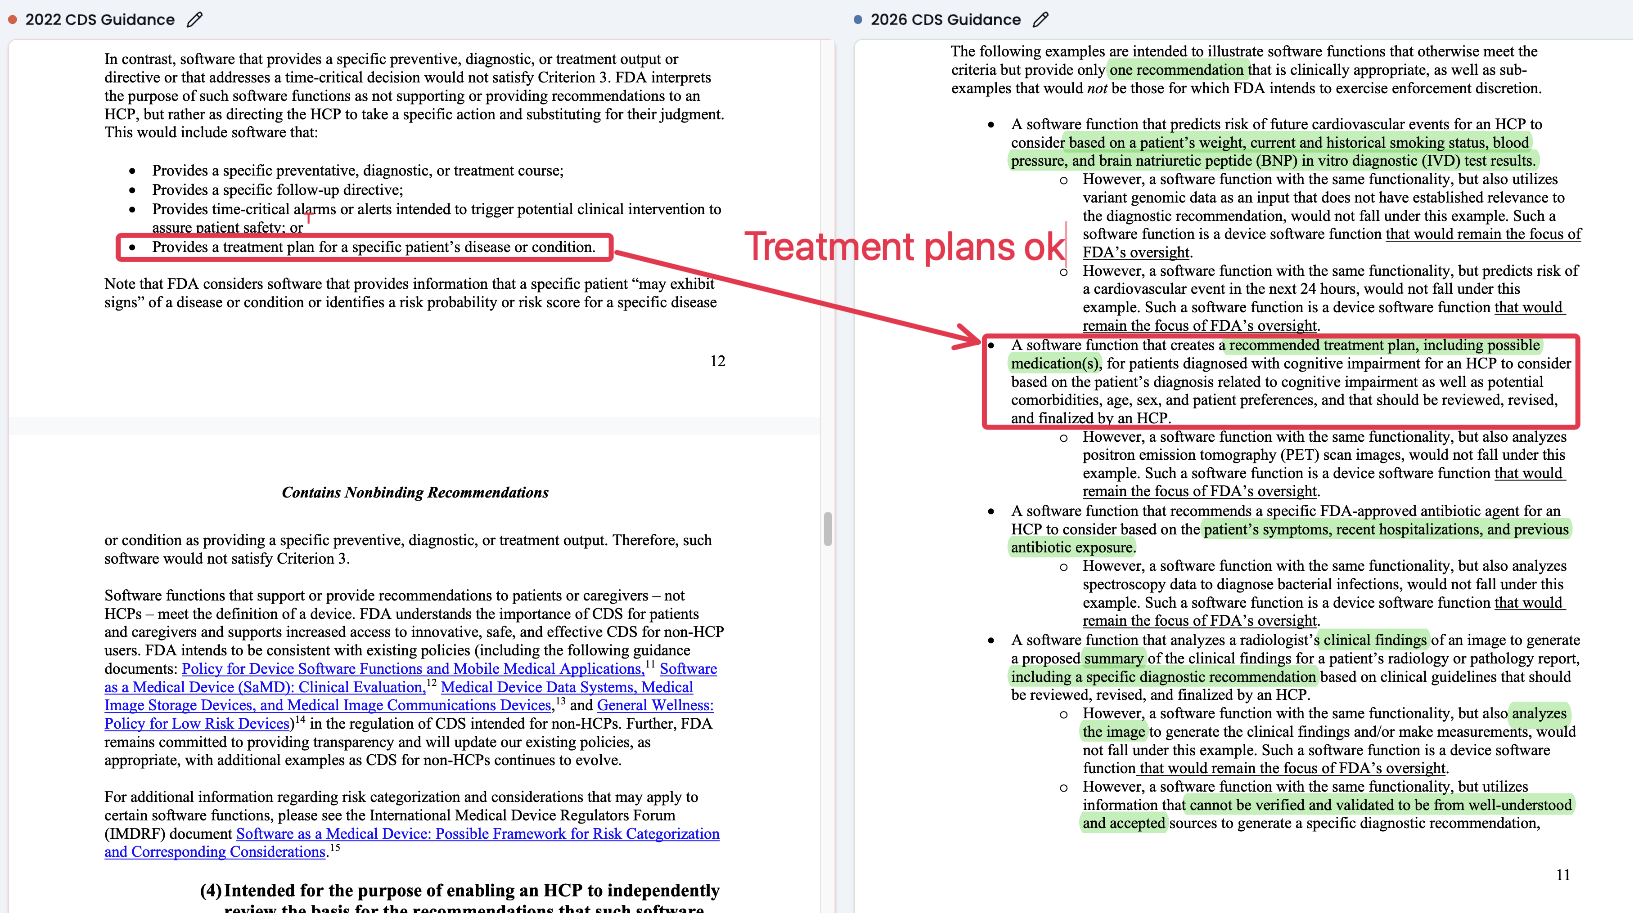Click the pencil icon beside 2026 CDS Guidance
The height and width of the screenshot is (913, 1633).
tap(1041, 19)
